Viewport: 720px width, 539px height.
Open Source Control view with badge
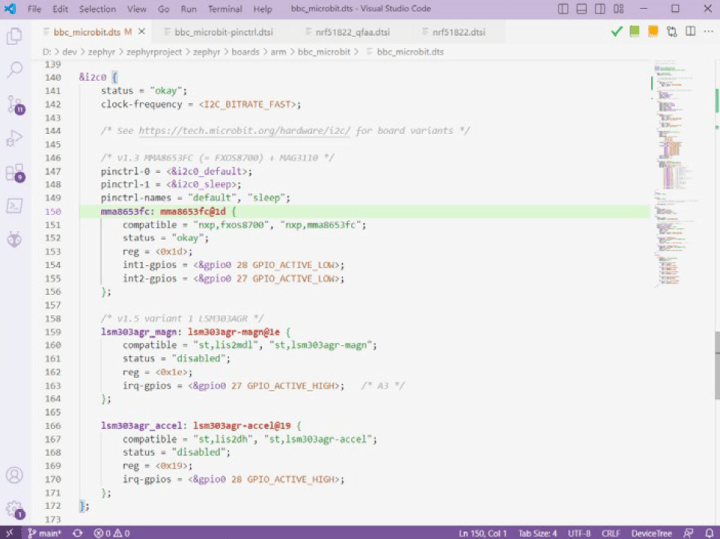[15, 104]
